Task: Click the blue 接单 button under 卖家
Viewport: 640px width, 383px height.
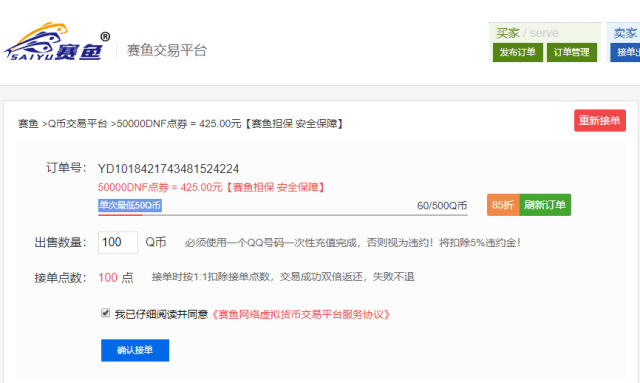Action: point(626,52)
